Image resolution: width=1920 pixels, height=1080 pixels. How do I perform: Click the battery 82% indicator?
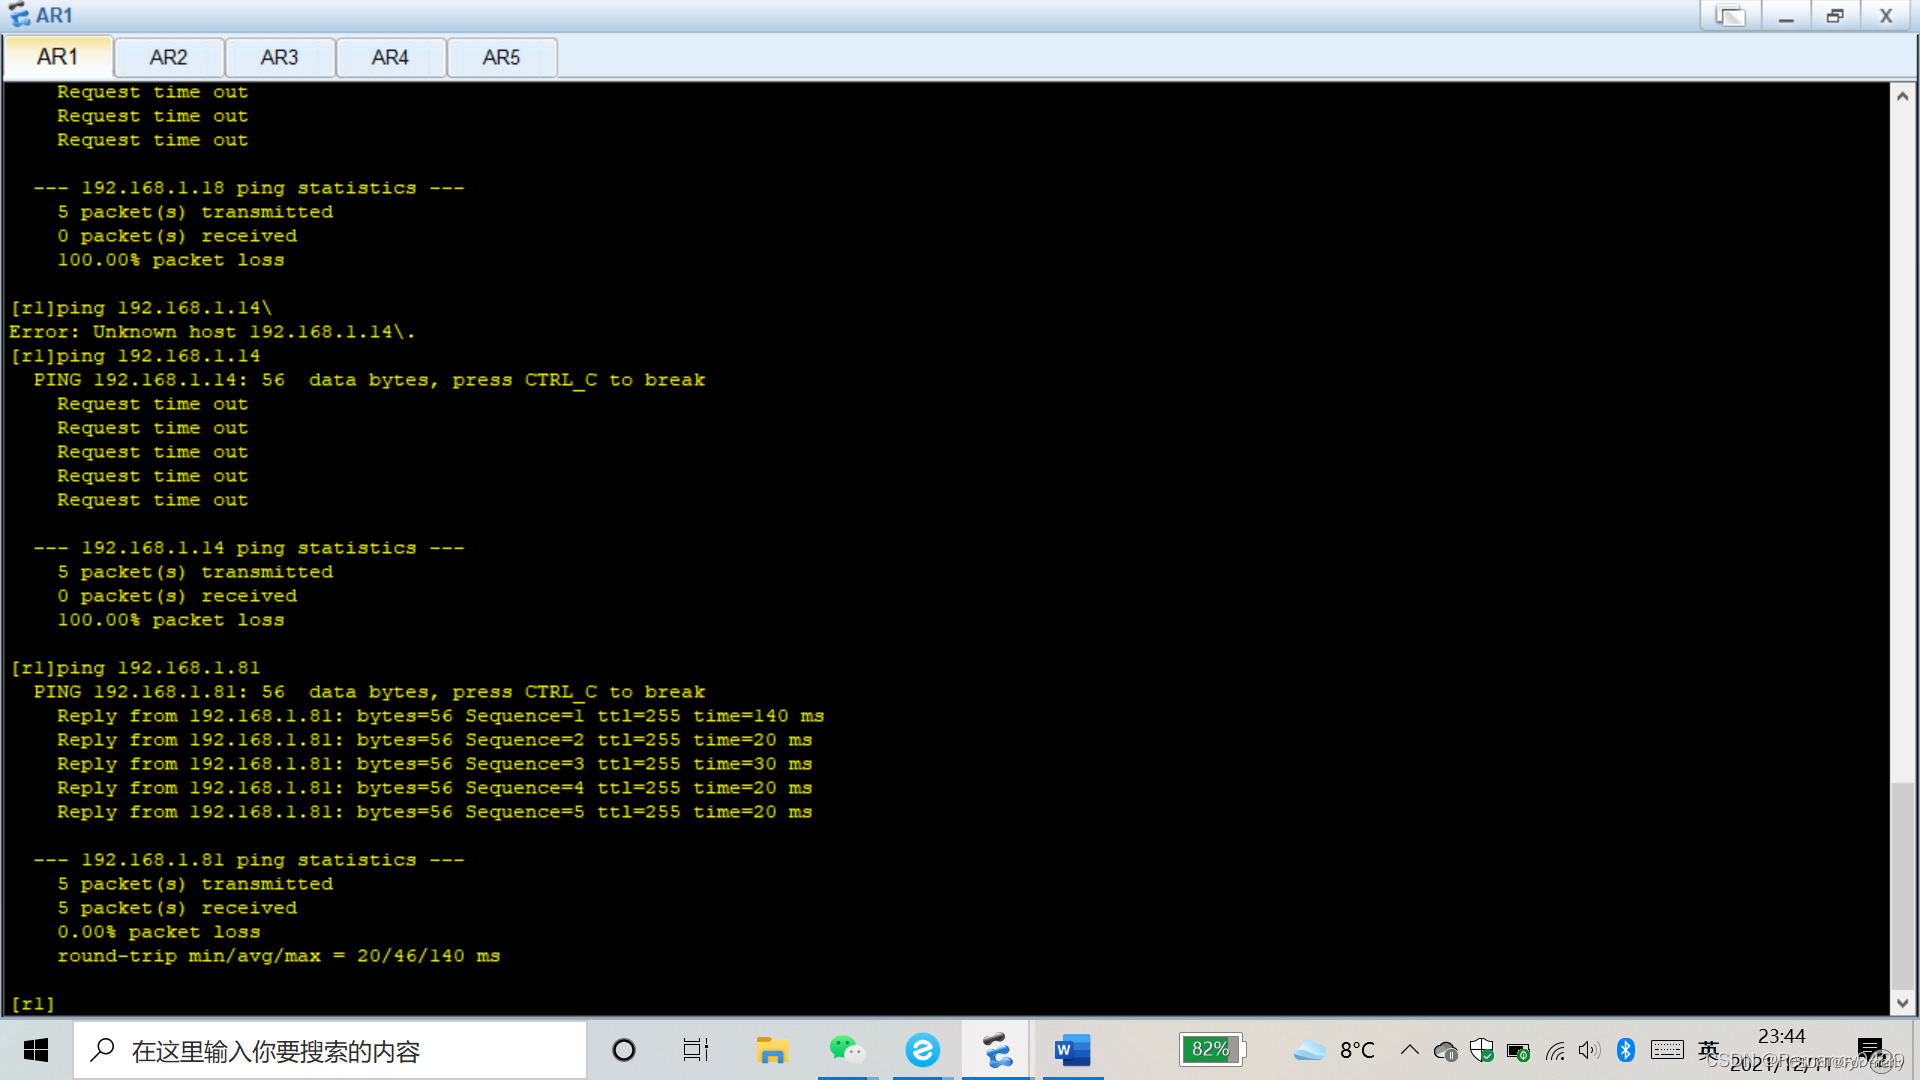[x=1212, y=1050]
